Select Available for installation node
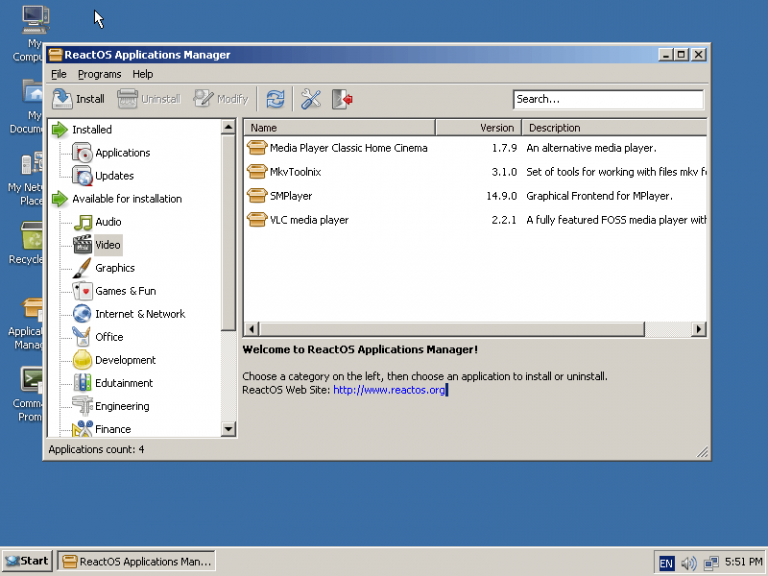The image size is (768, 576). (126, 199)
